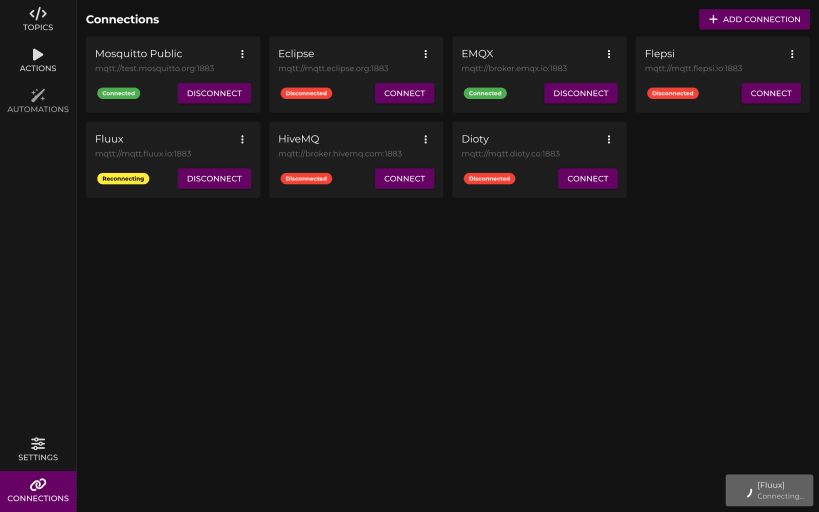Open the Fluux three-dot menu
Screen dimensions: 819x512
tap(242, 139)
